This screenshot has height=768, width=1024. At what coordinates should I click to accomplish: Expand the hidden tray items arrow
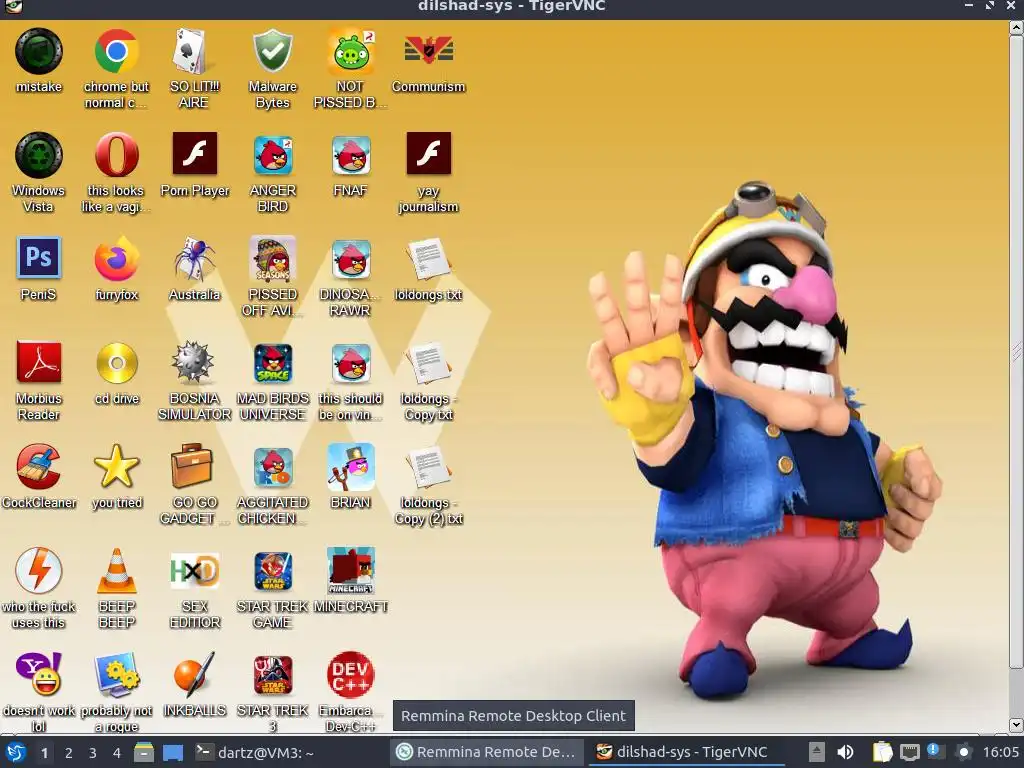tap(816, 752)
